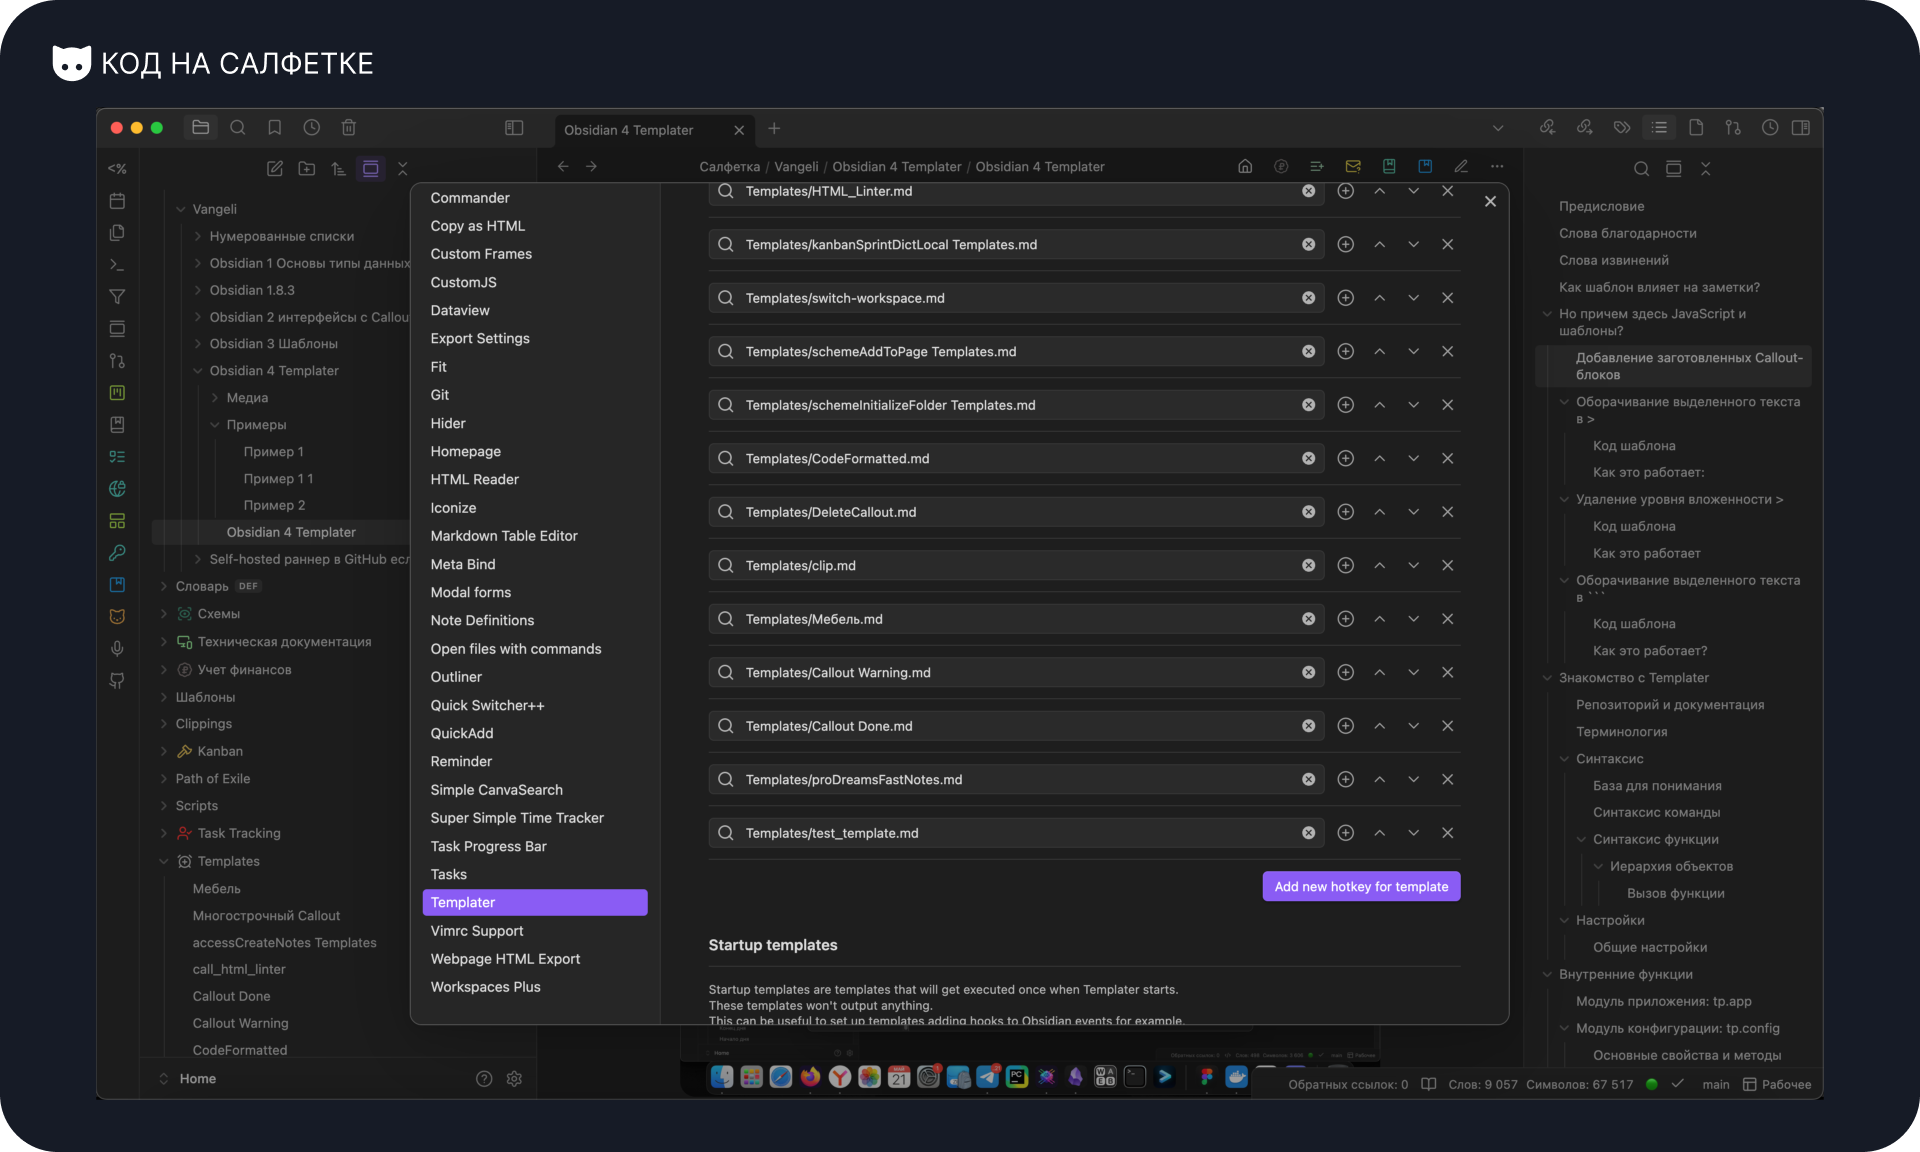Click Add new hotkey for template button
Image resolution: width=1920 pixels, height=1152 pixels.
click(1361, 887)
